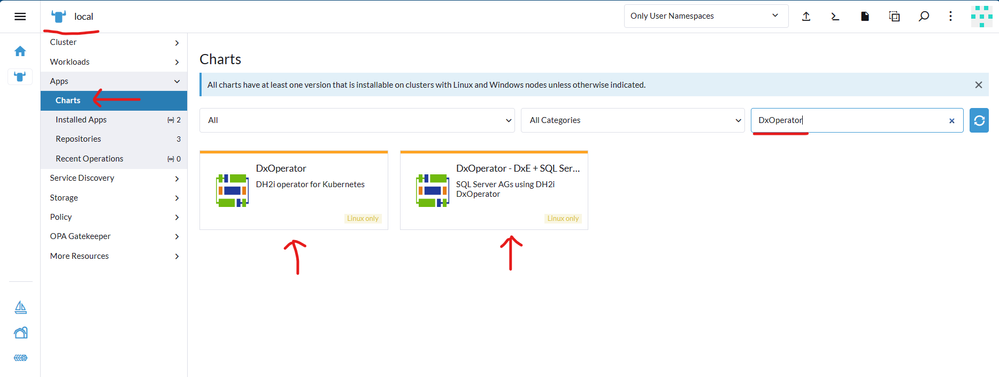Click the DxOperator - DxE + SQL Server chart logo

click(x=433, y=190)
